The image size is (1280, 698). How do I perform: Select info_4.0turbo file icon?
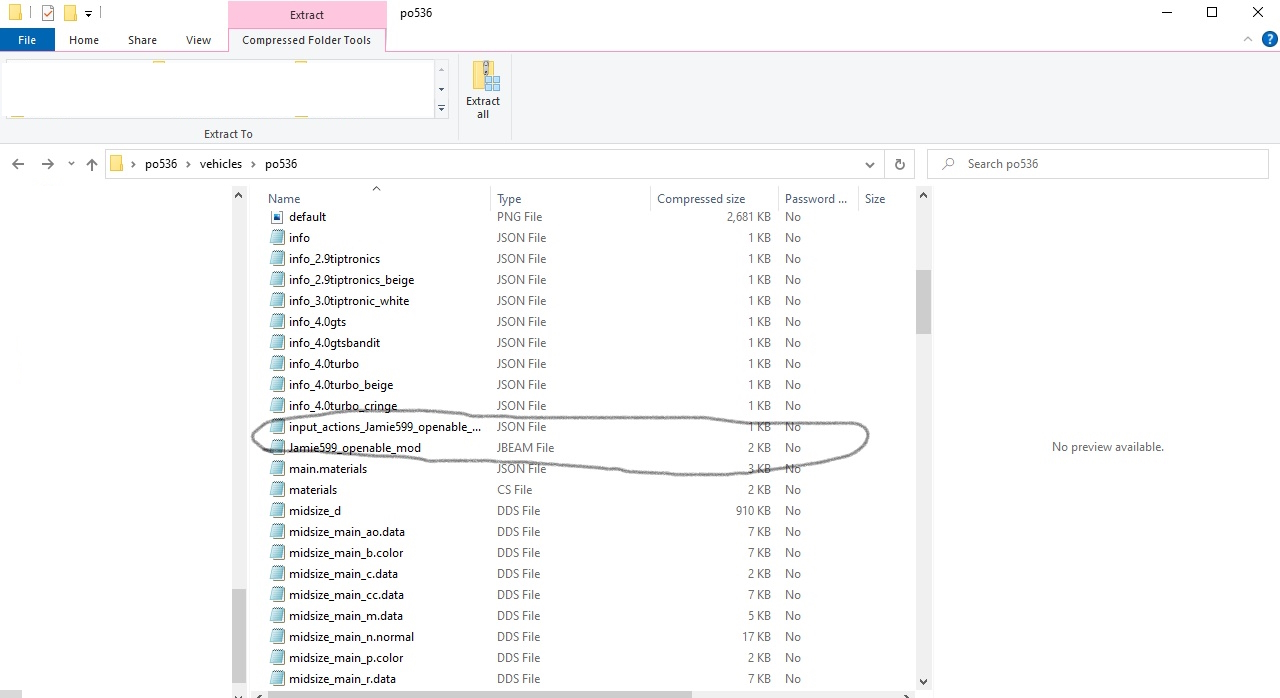(x=278, y=364)
